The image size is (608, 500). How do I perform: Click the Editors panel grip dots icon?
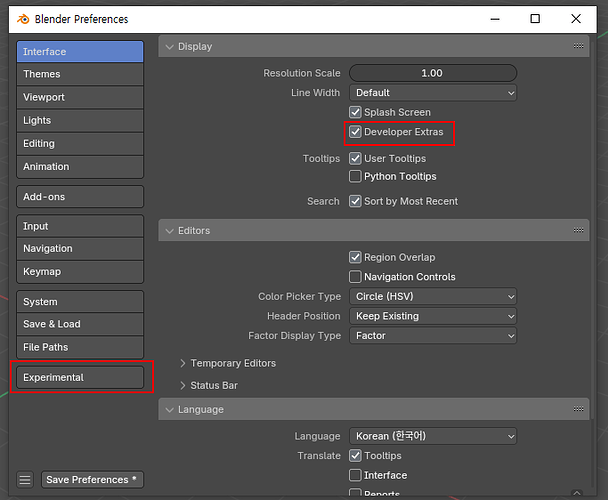578,230
